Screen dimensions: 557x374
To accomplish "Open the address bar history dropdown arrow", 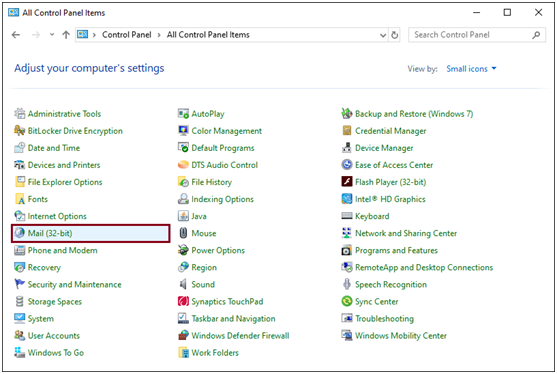I will [383, 35].
